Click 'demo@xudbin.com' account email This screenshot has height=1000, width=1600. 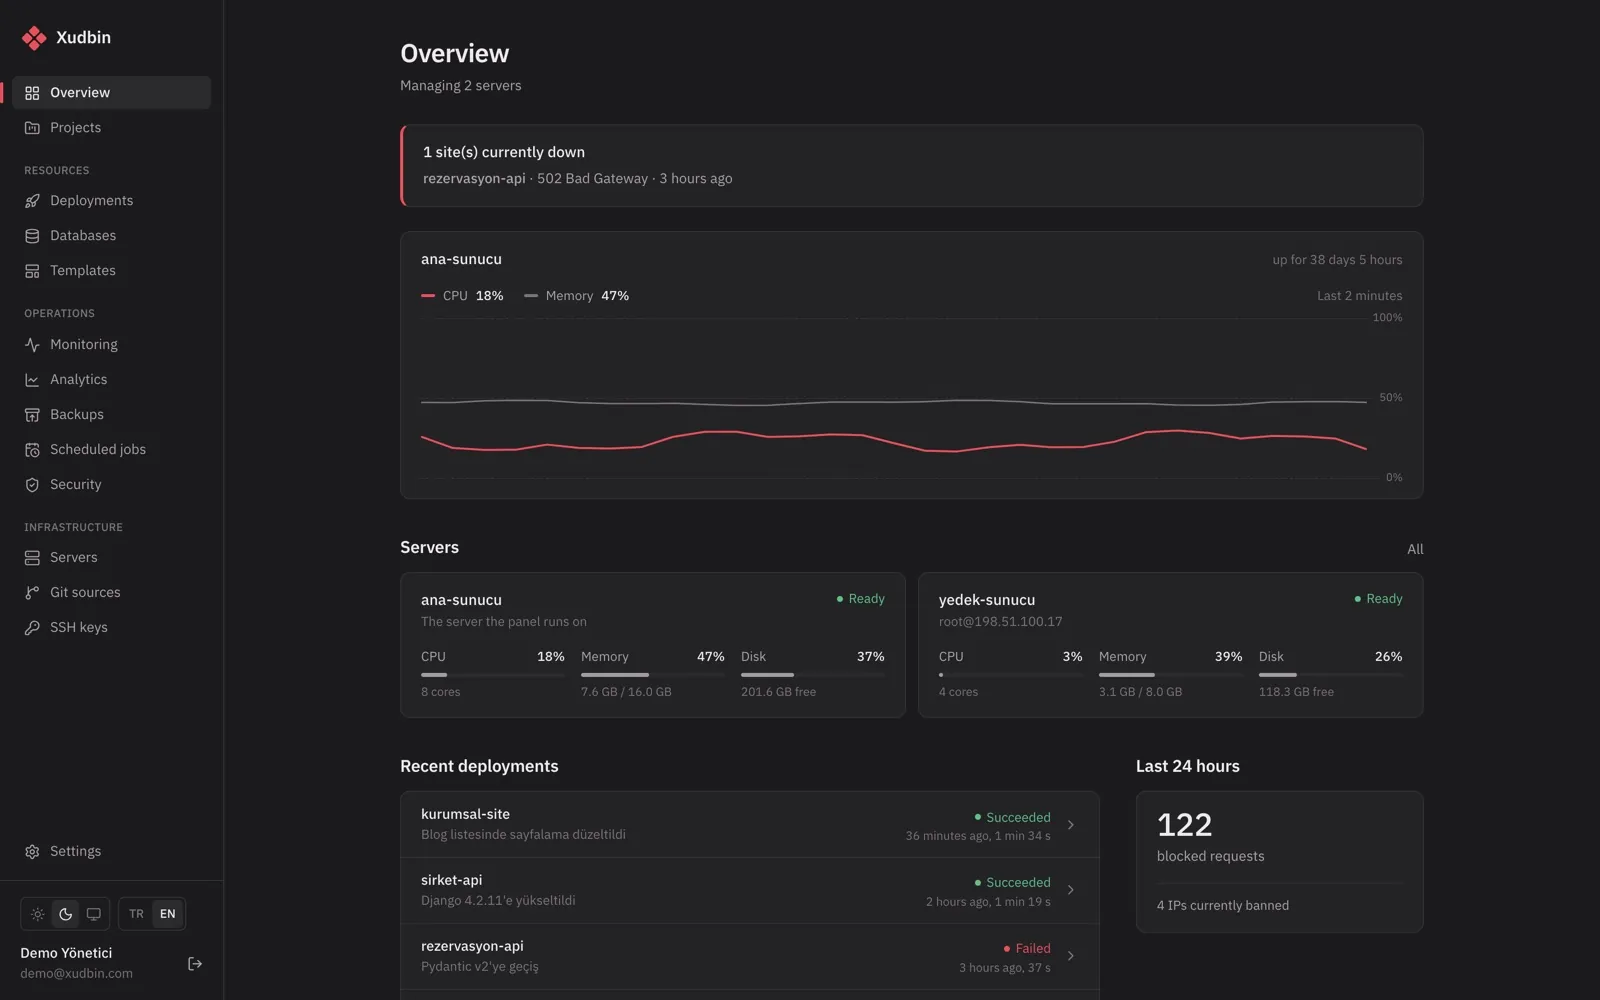tap(76, 974)
